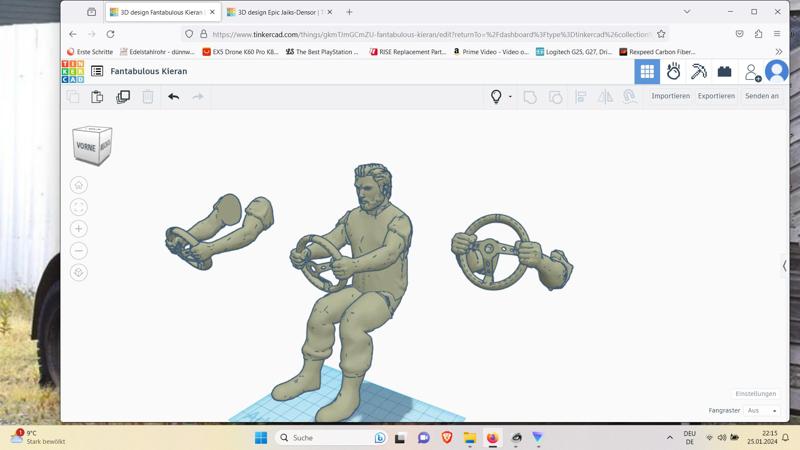Click the VORNE view cube
Viewport: 800px width, 450px height.
86,147
